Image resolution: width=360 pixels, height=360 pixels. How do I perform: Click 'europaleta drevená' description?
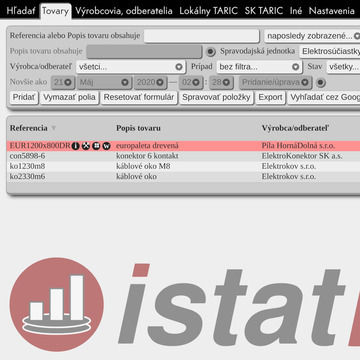(x=147, y=146)
